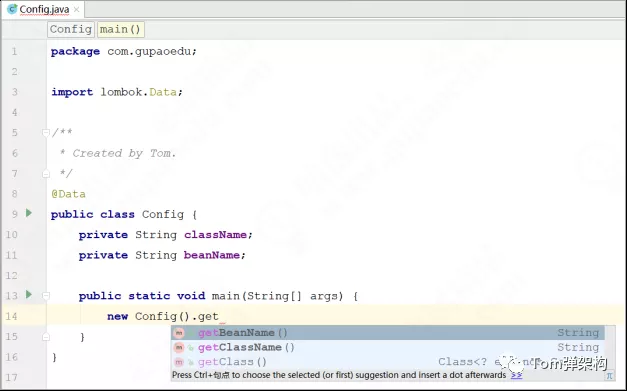Choose getBeanName() from the suggestion list
627x391 pixels.
coord(387,333)
